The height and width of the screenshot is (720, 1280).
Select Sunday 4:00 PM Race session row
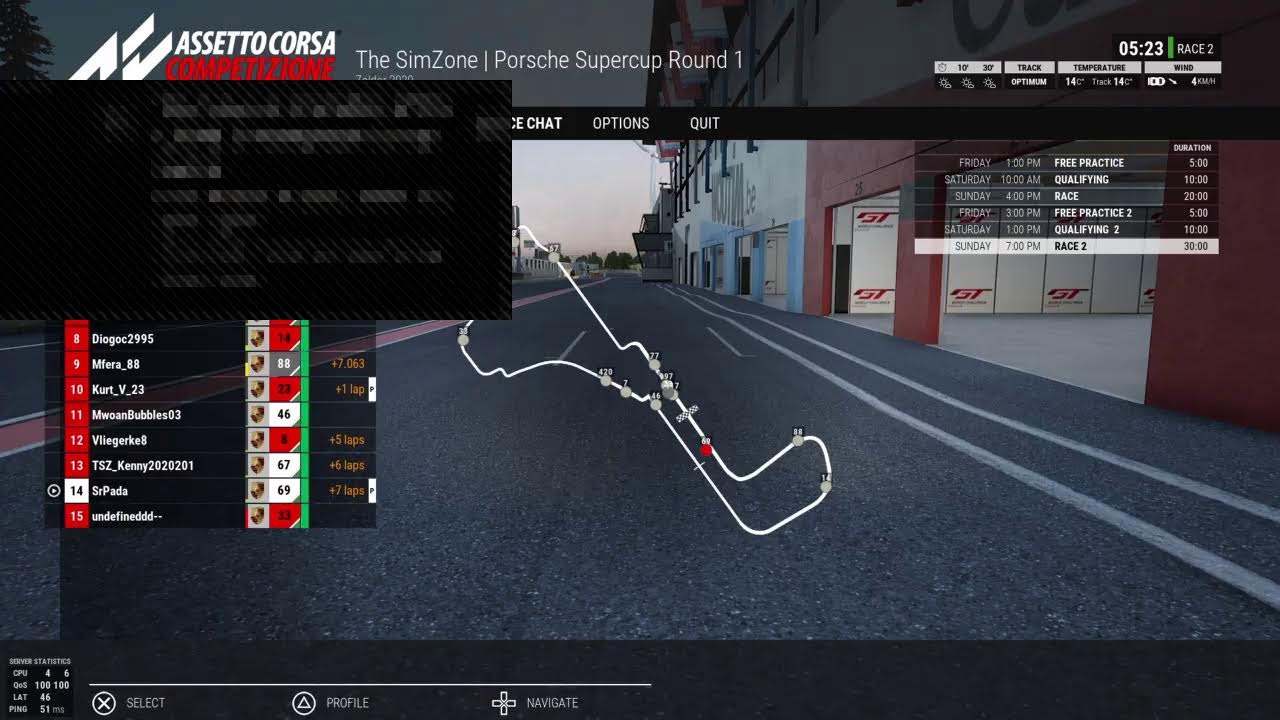[x=1066, y=196]
